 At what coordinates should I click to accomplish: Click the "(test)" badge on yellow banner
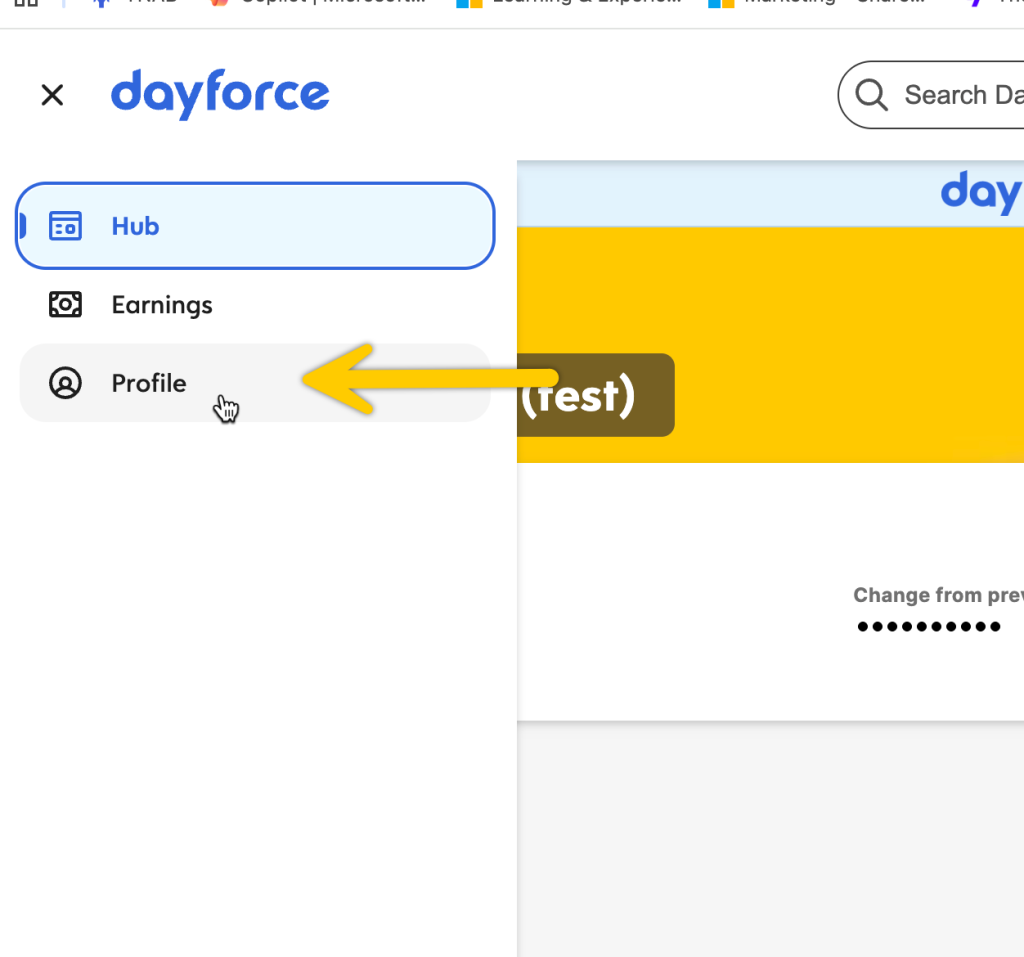click(x=594, y=395)
